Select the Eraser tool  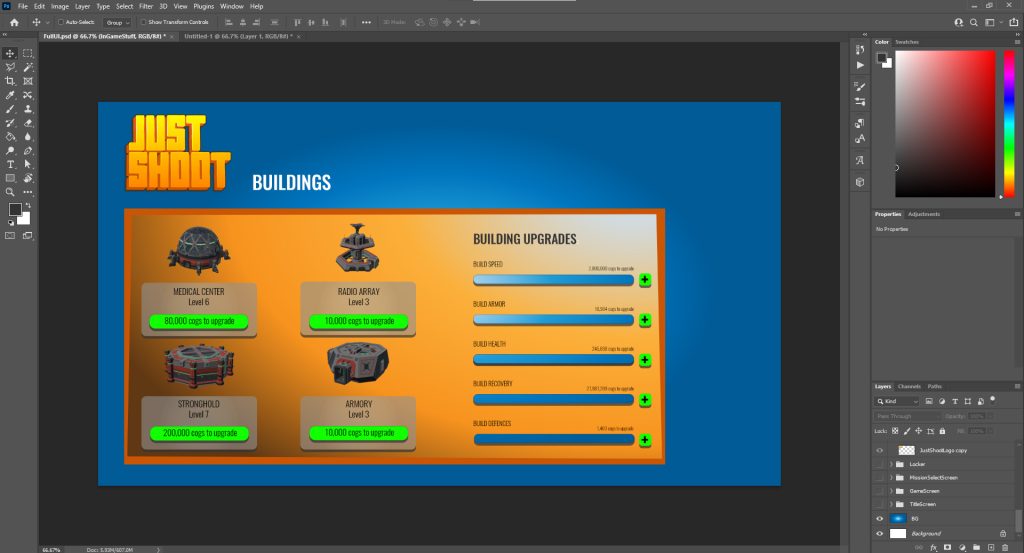(x=27, y=123)
